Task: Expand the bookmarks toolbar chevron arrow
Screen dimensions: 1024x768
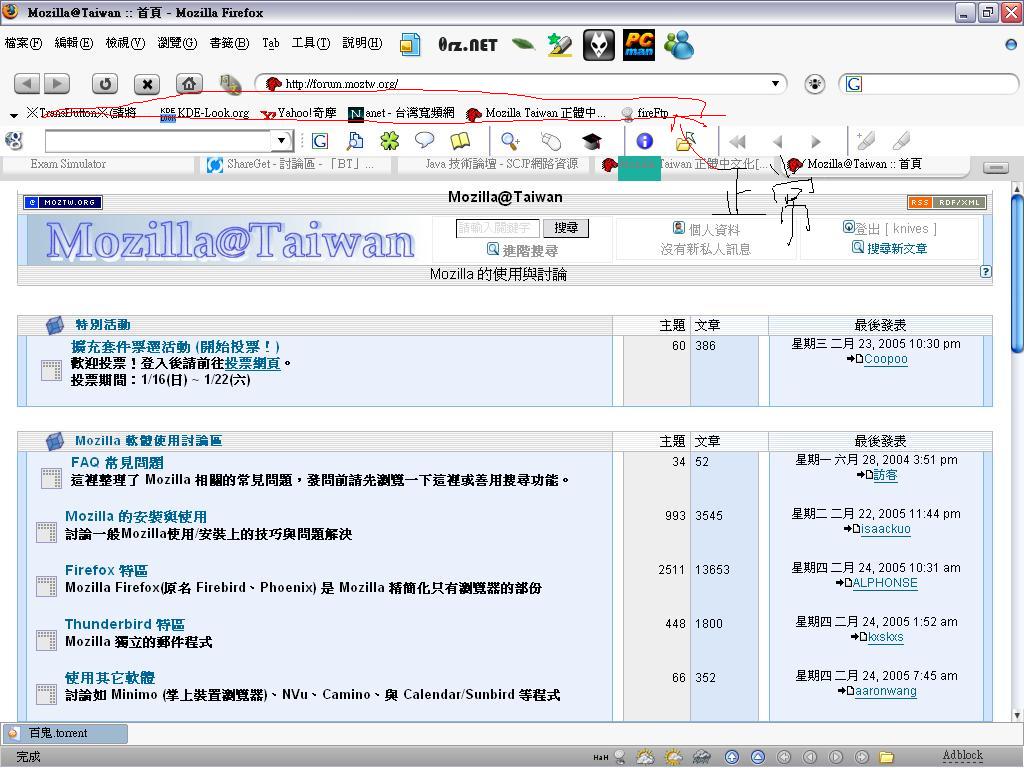Action: click(x=14, y=114)
